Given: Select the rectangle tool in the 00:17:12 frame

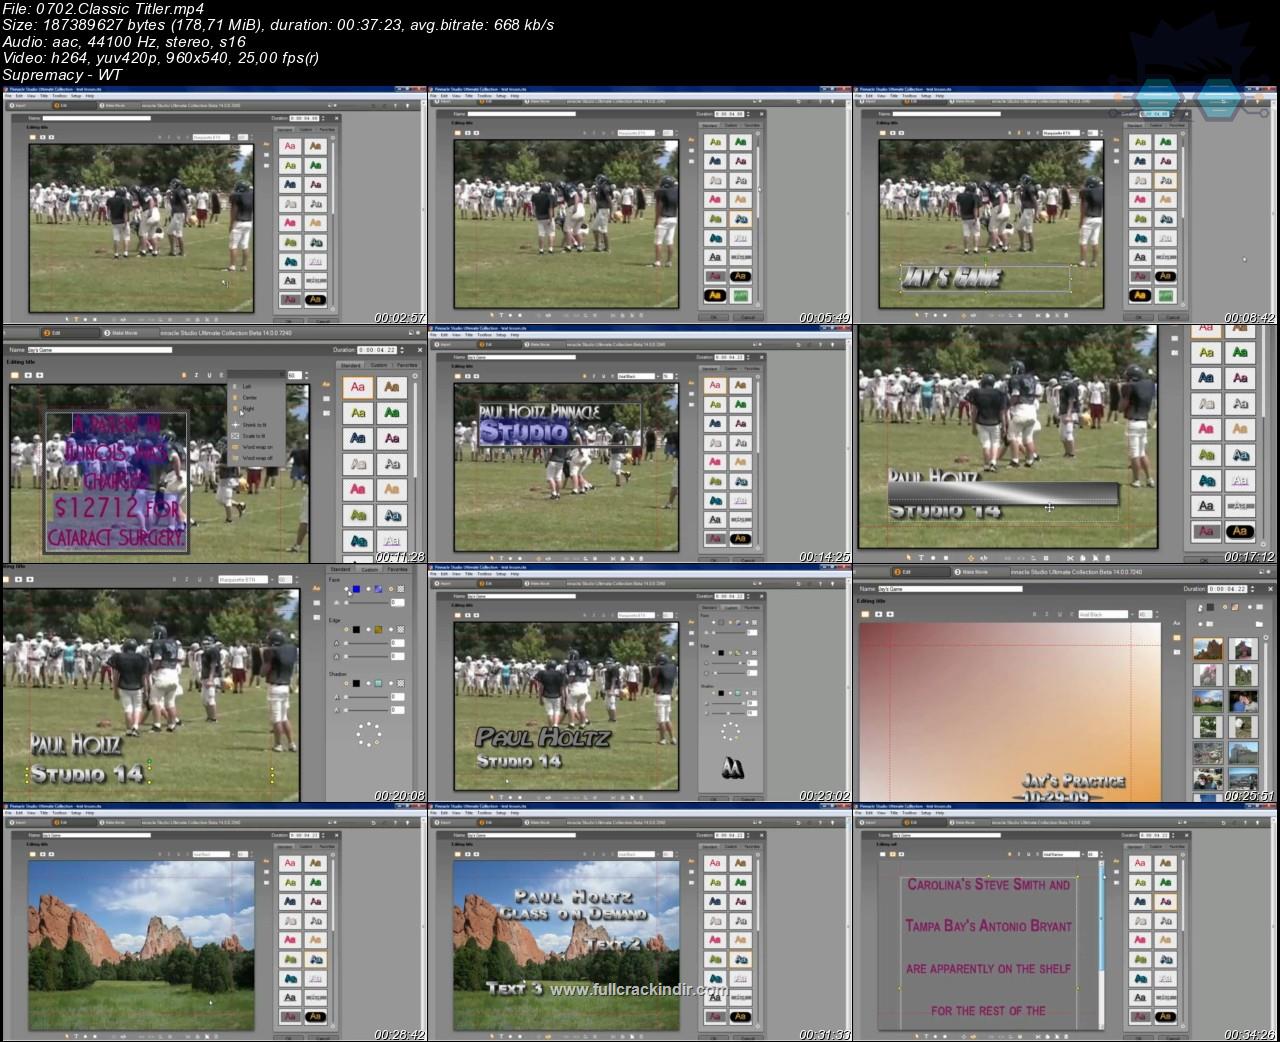Looking at the screenshot, I should click(x=946, y=557).
